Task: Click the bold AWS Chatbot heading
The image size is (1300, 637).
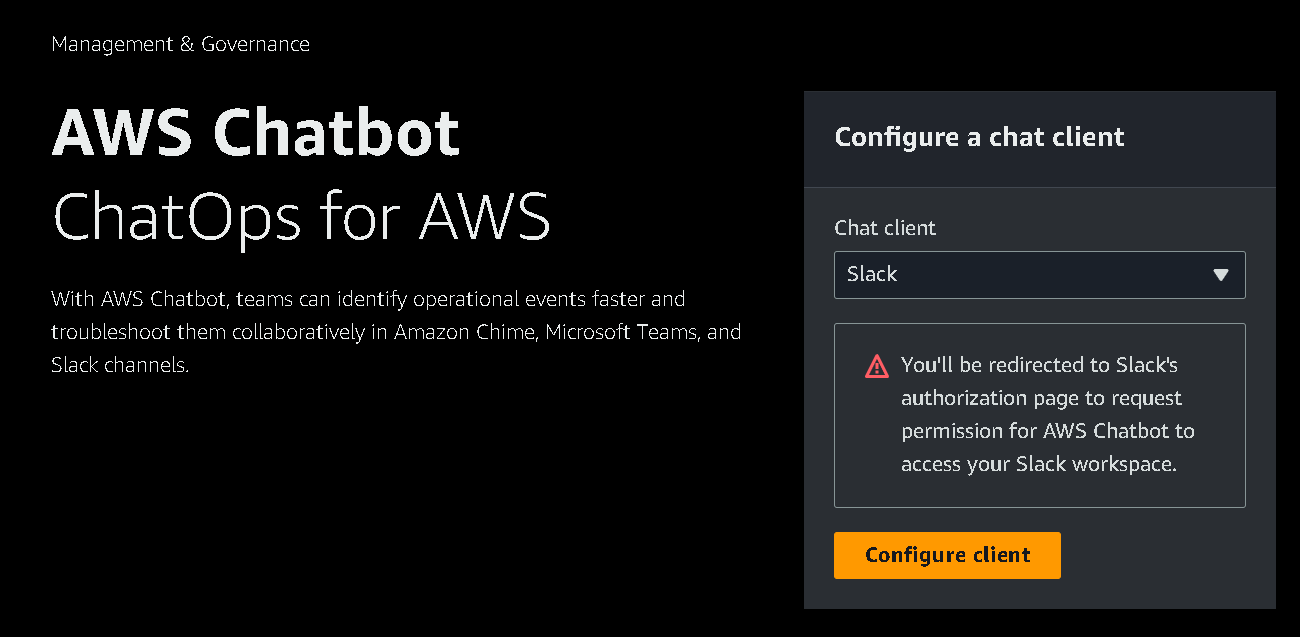Action: [x=255, y=133]
